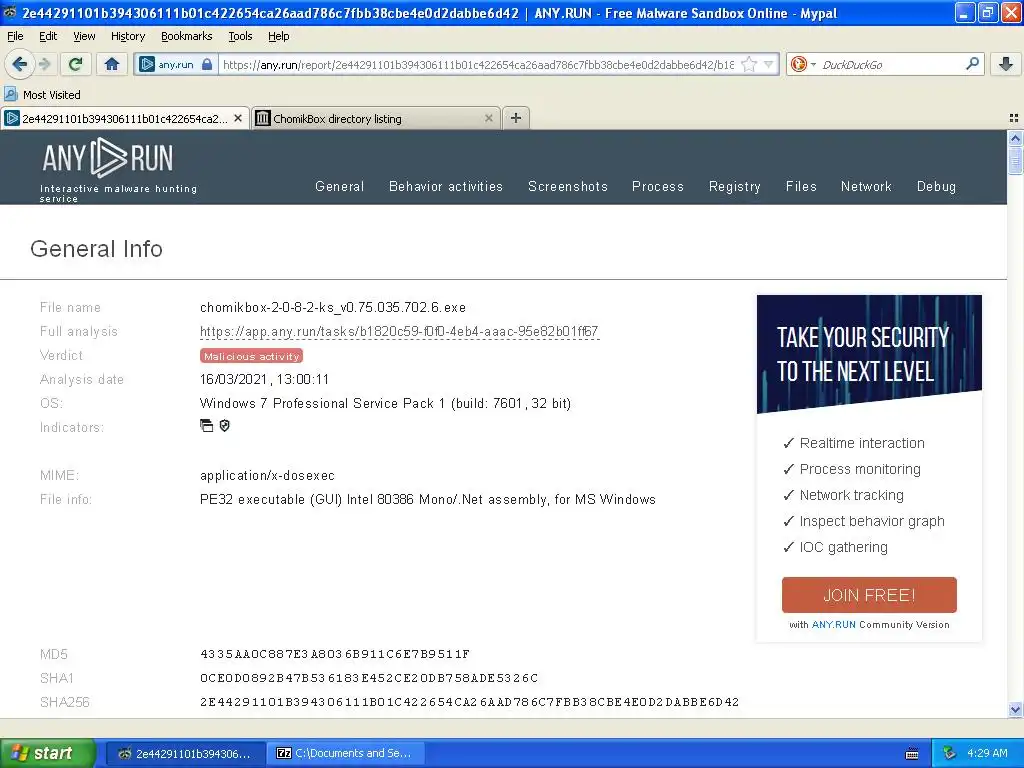Close the ANY.RUN report tab

tap(238, 118)
